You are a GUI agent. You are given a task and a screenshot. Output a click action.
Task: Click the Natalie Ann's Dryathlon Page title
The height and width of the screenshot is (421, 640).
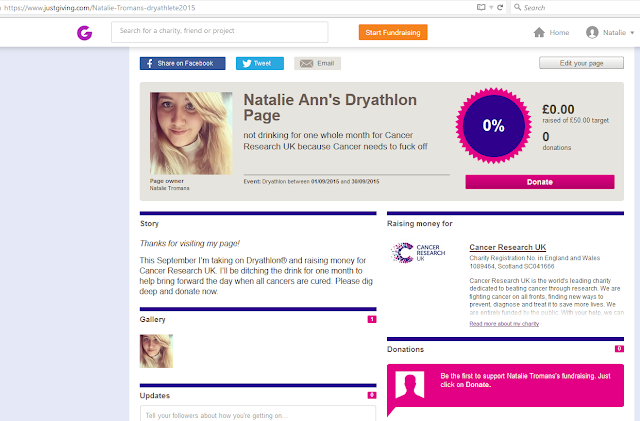[x=330, y=107]
